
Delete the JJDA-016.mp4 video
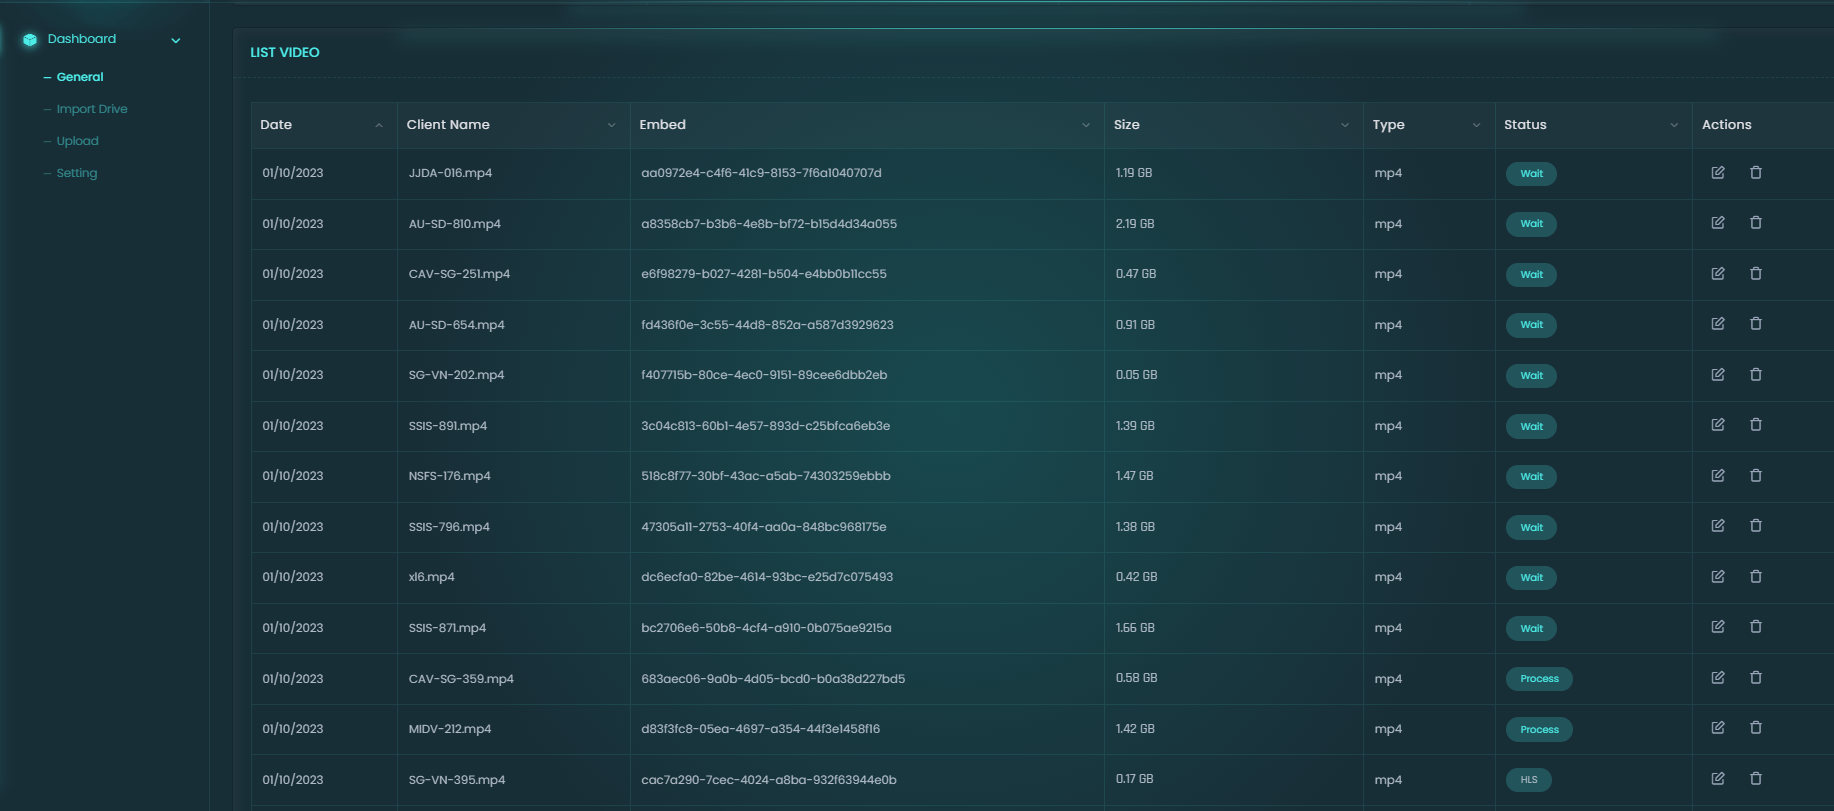click(x=1756, y=173)
